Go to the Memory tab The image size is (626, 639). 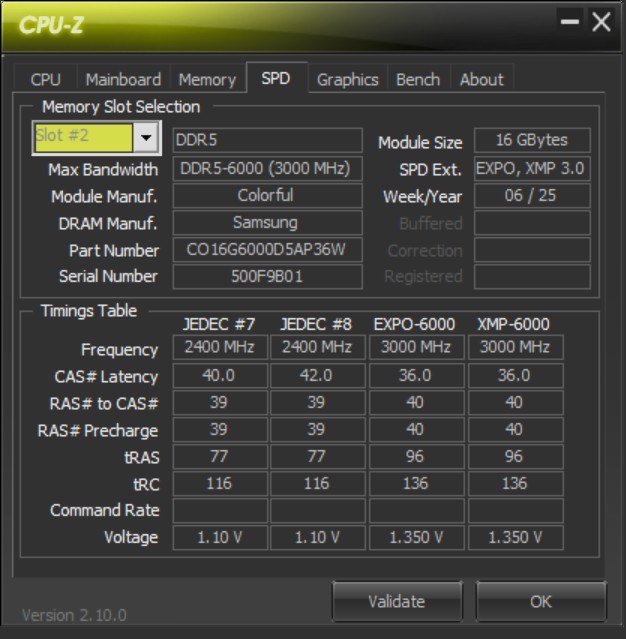[x=207, y=79]
